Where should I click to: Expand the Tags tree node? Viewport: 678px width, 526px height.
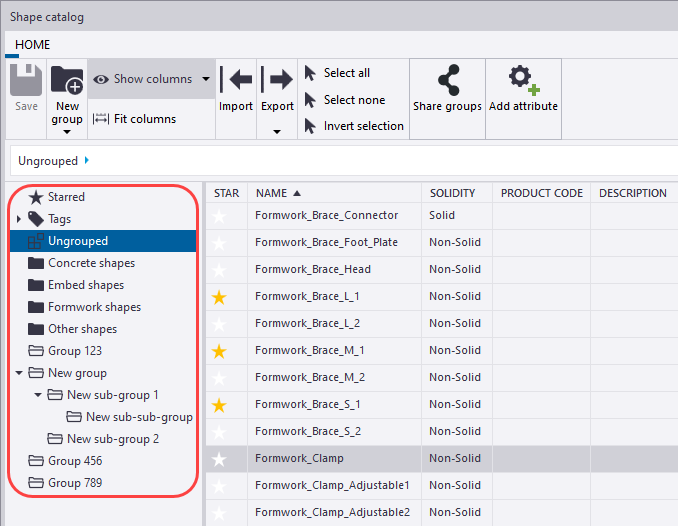(x=19, y=219)
